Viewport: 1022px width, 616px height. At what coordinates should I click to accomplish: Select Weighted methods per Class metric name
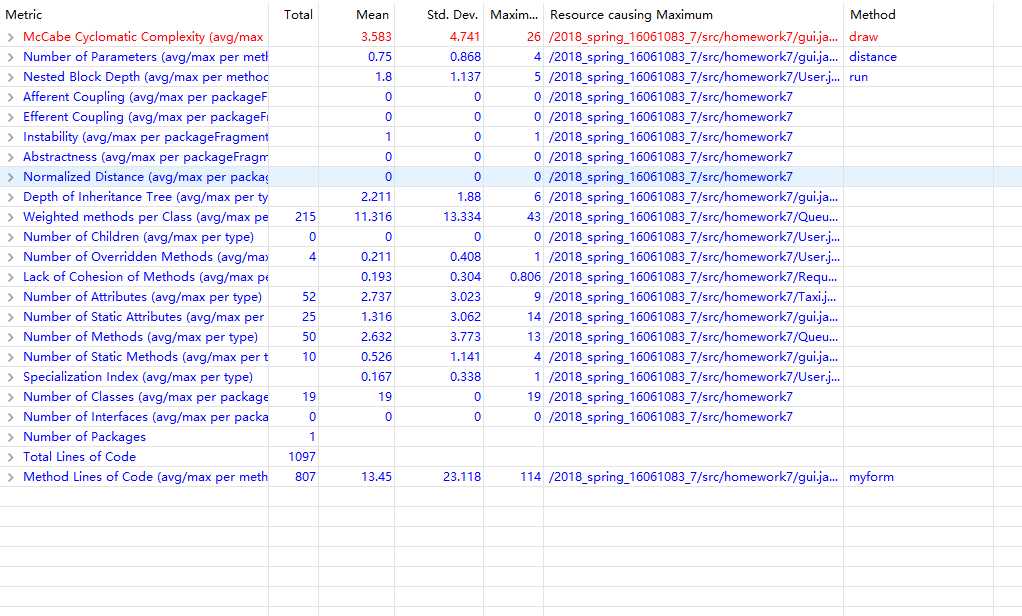(x=145, y=217)
